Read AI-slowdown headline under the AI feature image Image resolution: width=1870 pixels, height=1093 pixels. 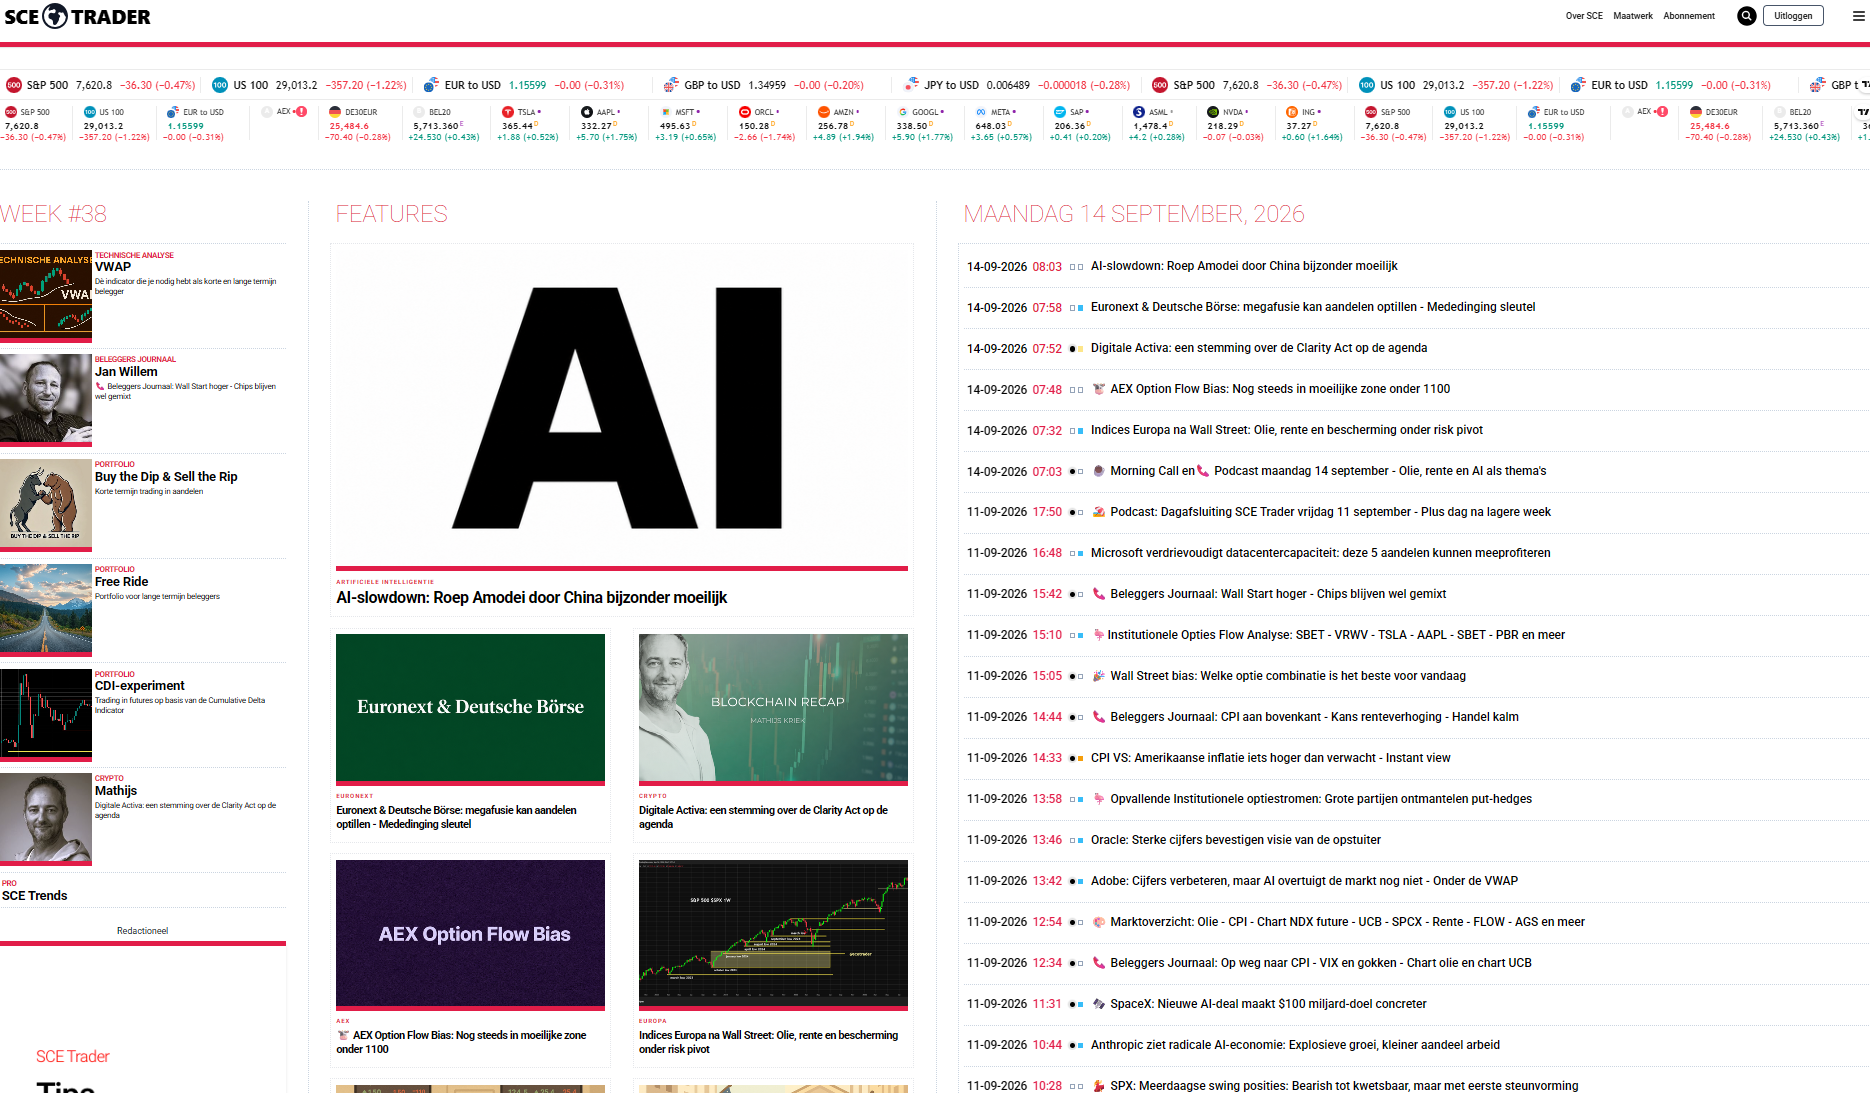coord(532,598)
